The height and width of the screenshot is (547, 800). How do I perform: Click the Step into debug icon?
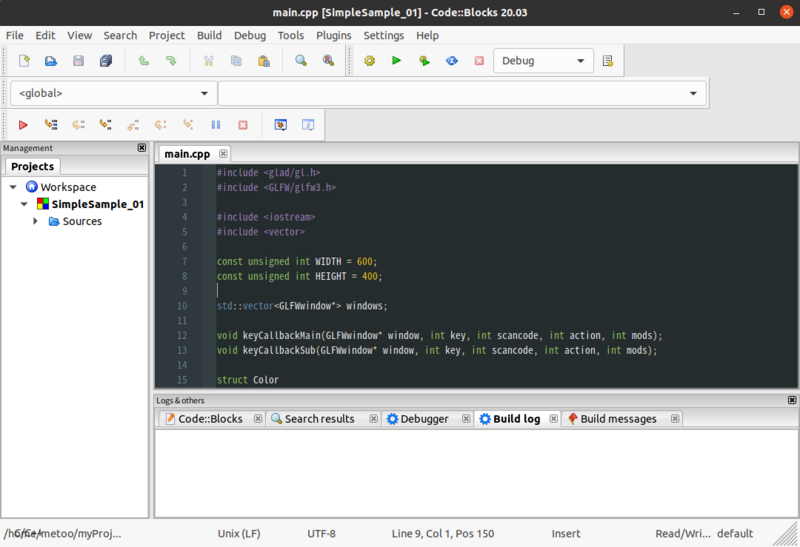pos(106,125)
